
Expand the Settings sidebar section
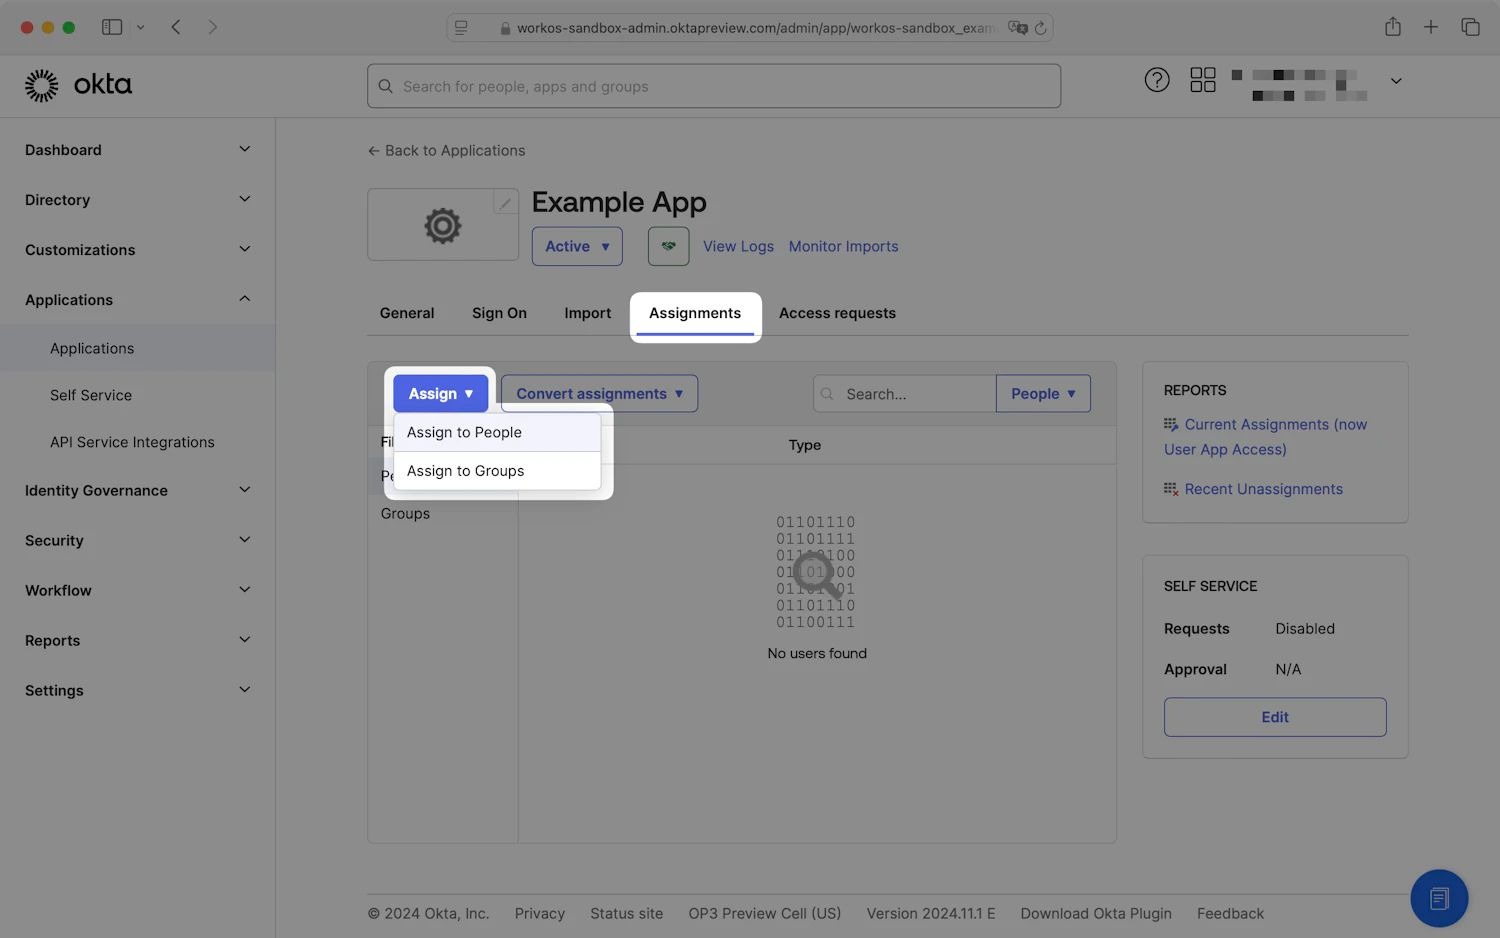pos(138,690)
